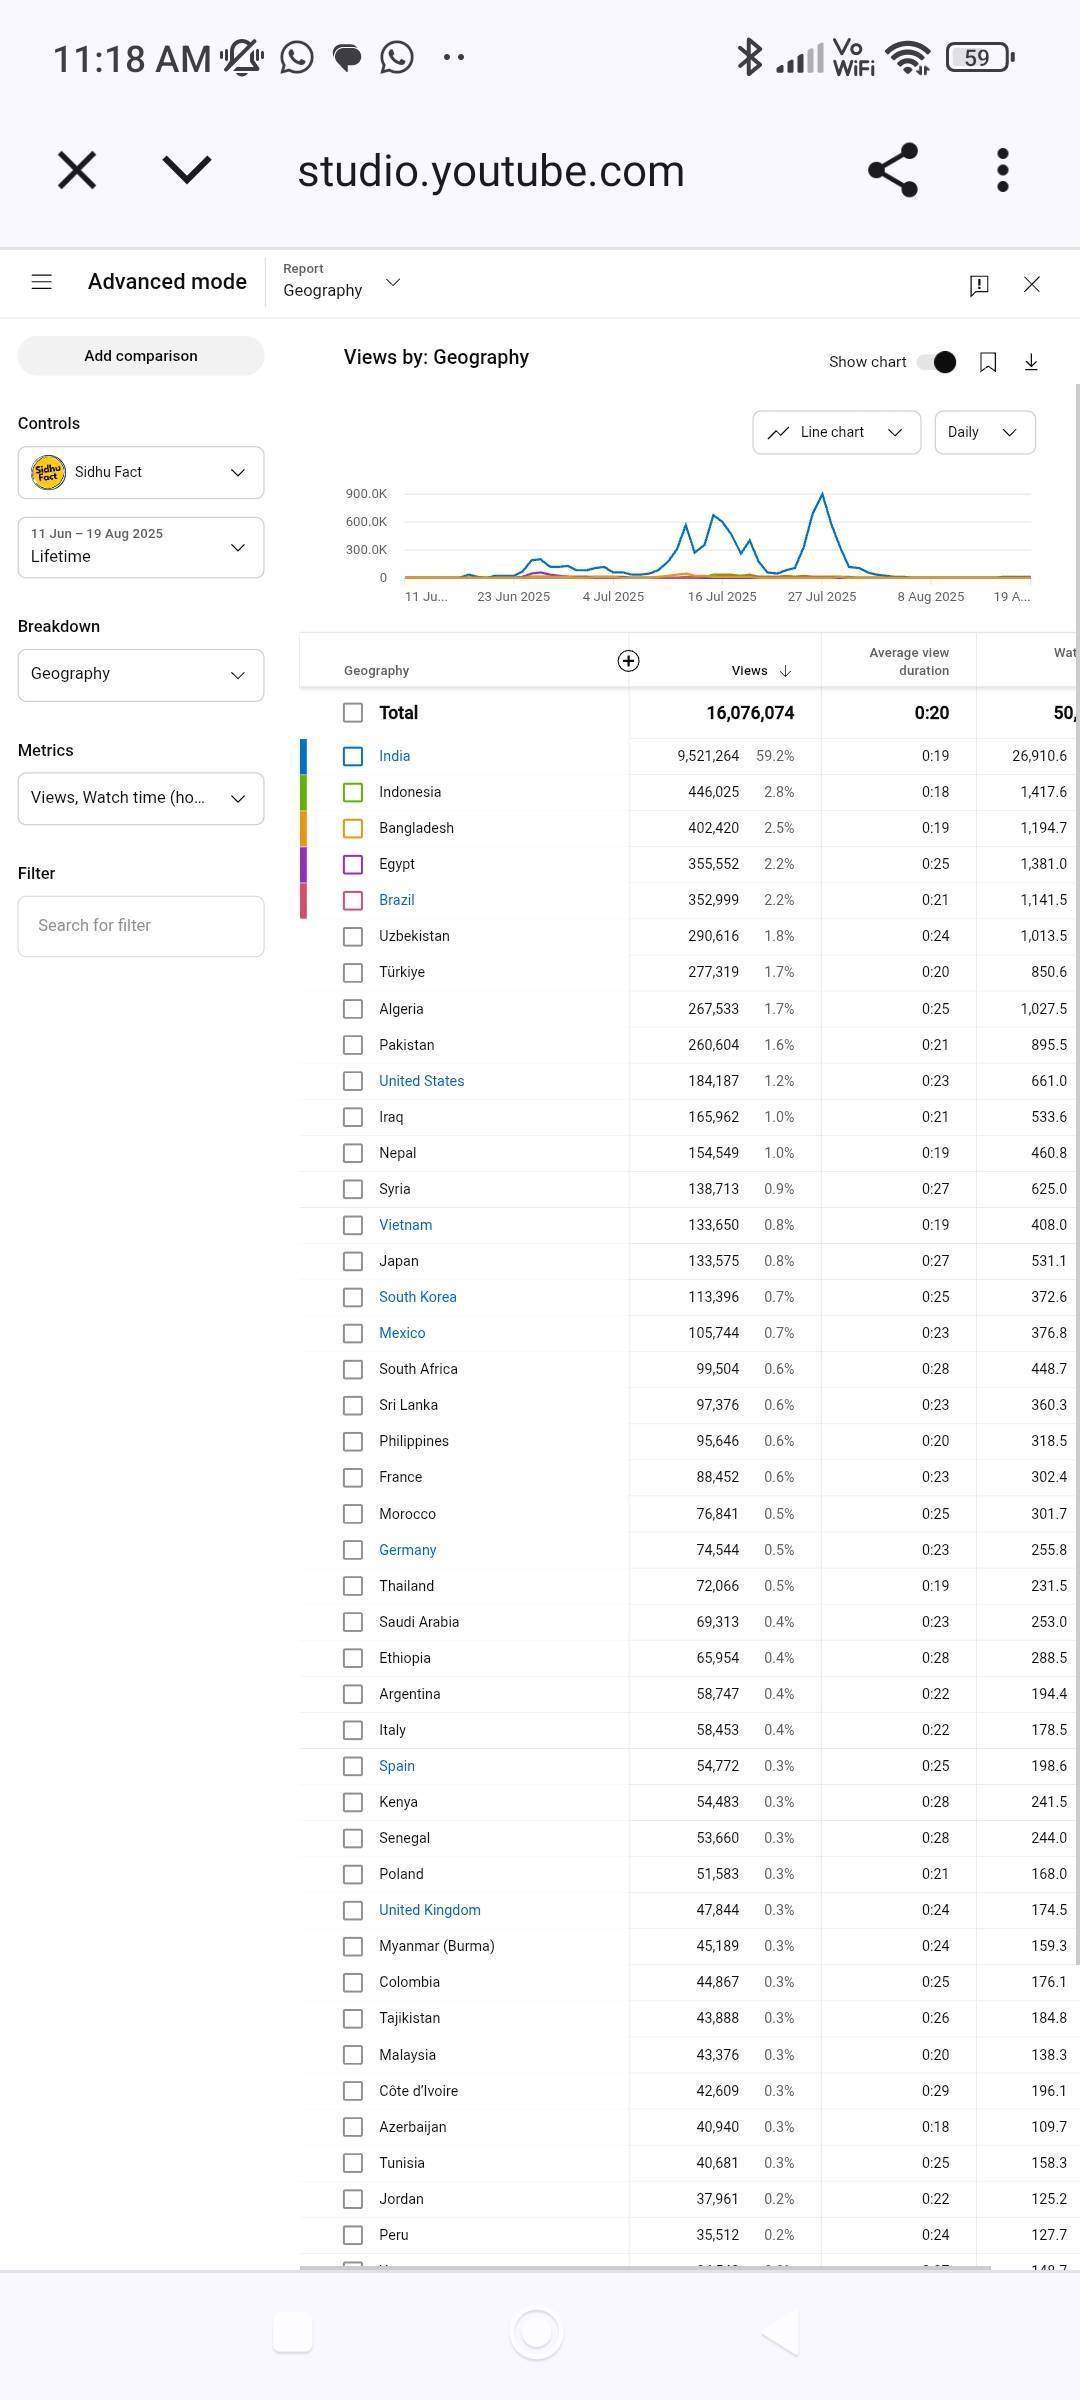Open the Report Geography selector
The height and width of the screenshot is (2400, 1080).
342,282
